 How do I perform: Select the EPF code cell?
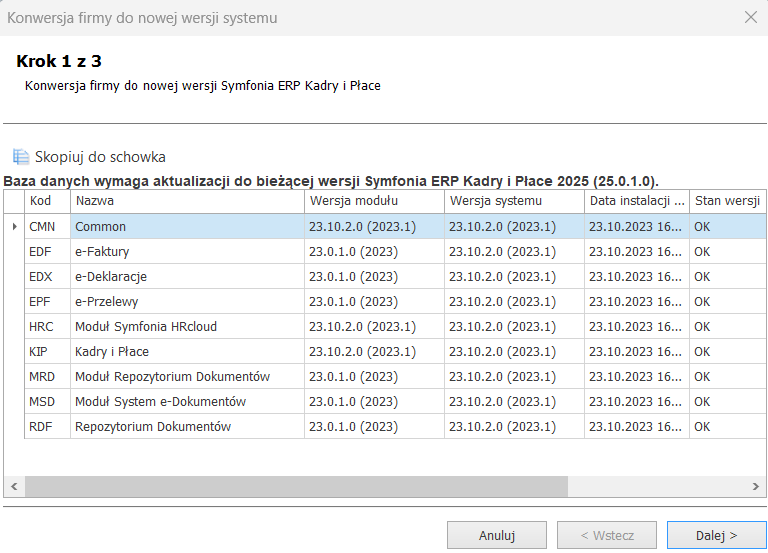click(x=48, y=301)
